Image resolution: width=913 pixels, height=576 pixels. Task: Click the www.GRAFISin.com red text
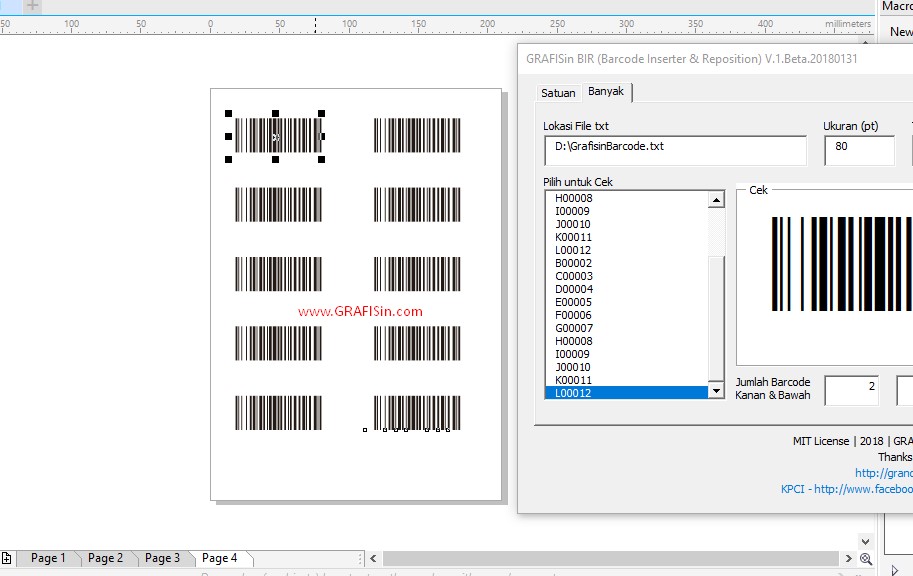pos(360,312)
